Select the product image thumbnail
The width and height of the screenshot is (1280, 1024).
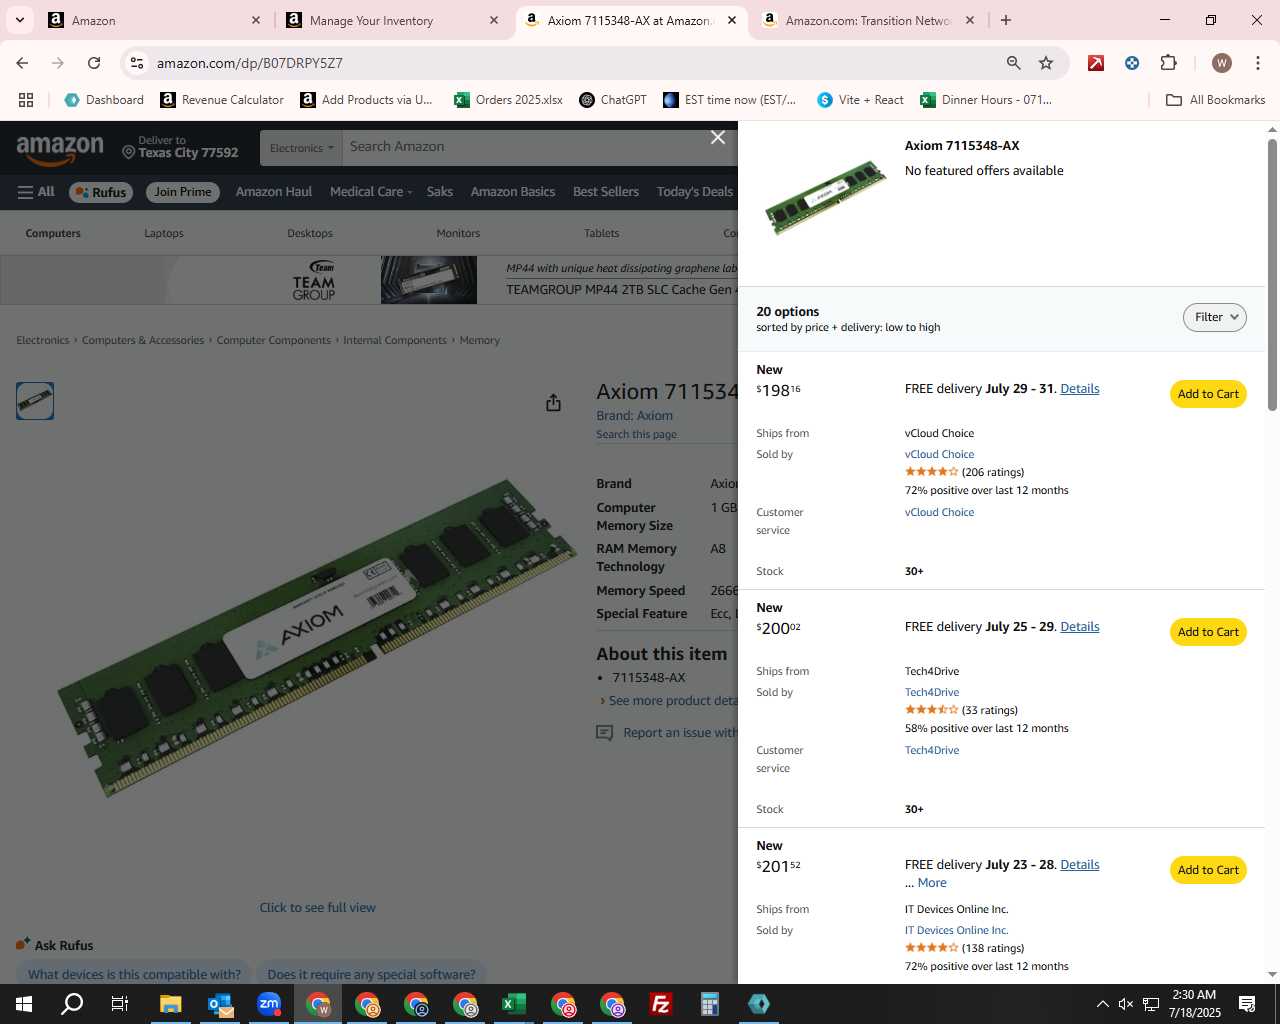[x=35, y=401]
